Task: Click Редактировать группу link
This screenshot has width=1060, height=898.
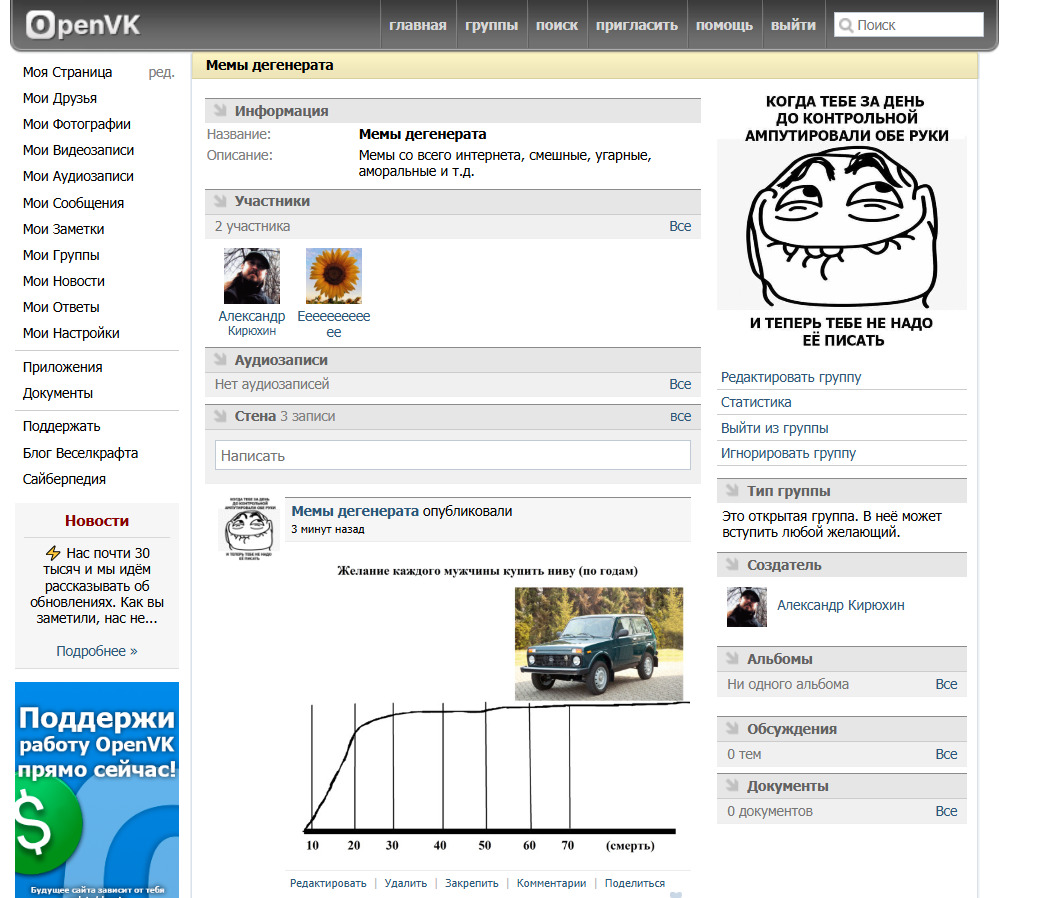Action: pos(790,377)
